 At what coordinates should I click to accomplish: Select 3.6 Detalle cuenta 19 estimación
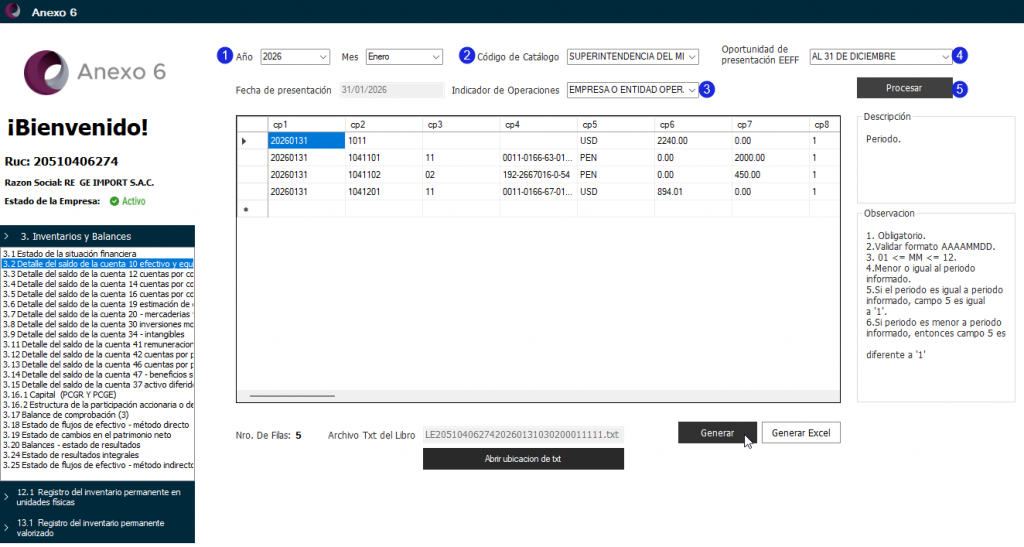tap(98, 304)
